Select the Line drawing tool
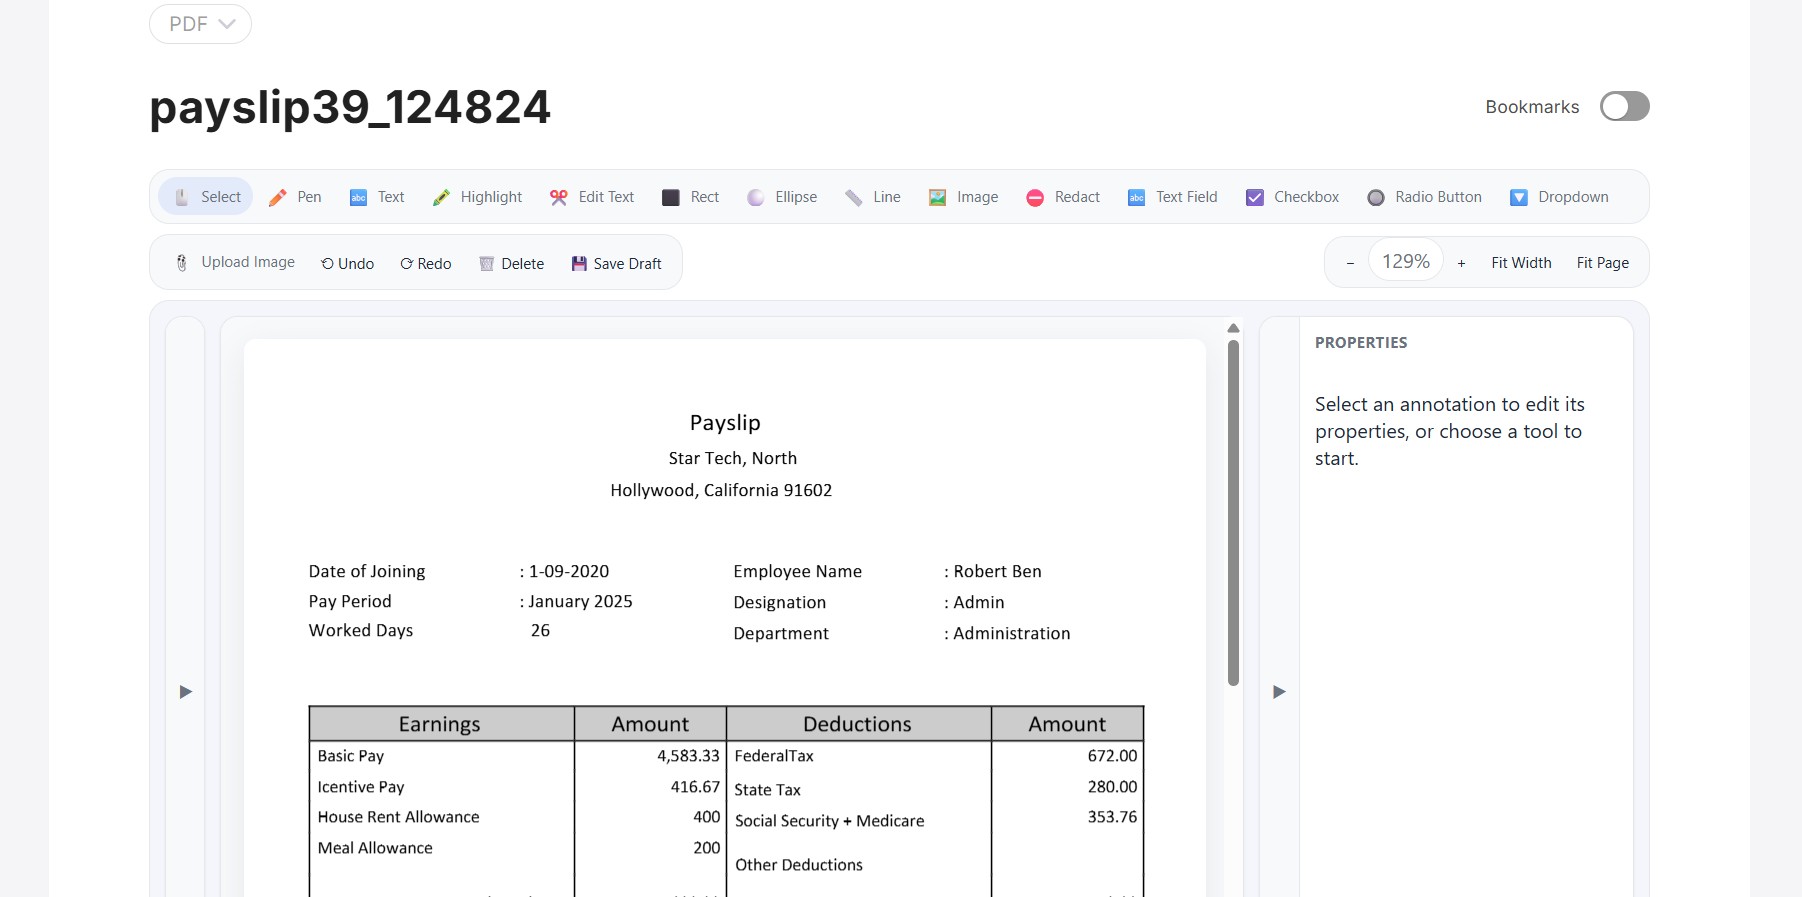 (872, 197)
